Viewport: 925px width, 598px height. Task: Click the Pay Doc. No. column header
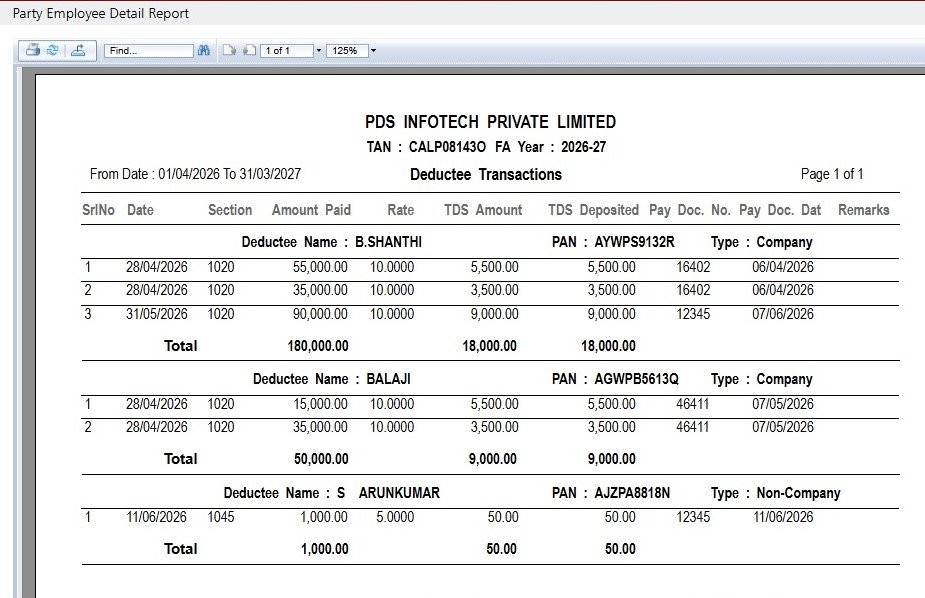coord(690,210)
